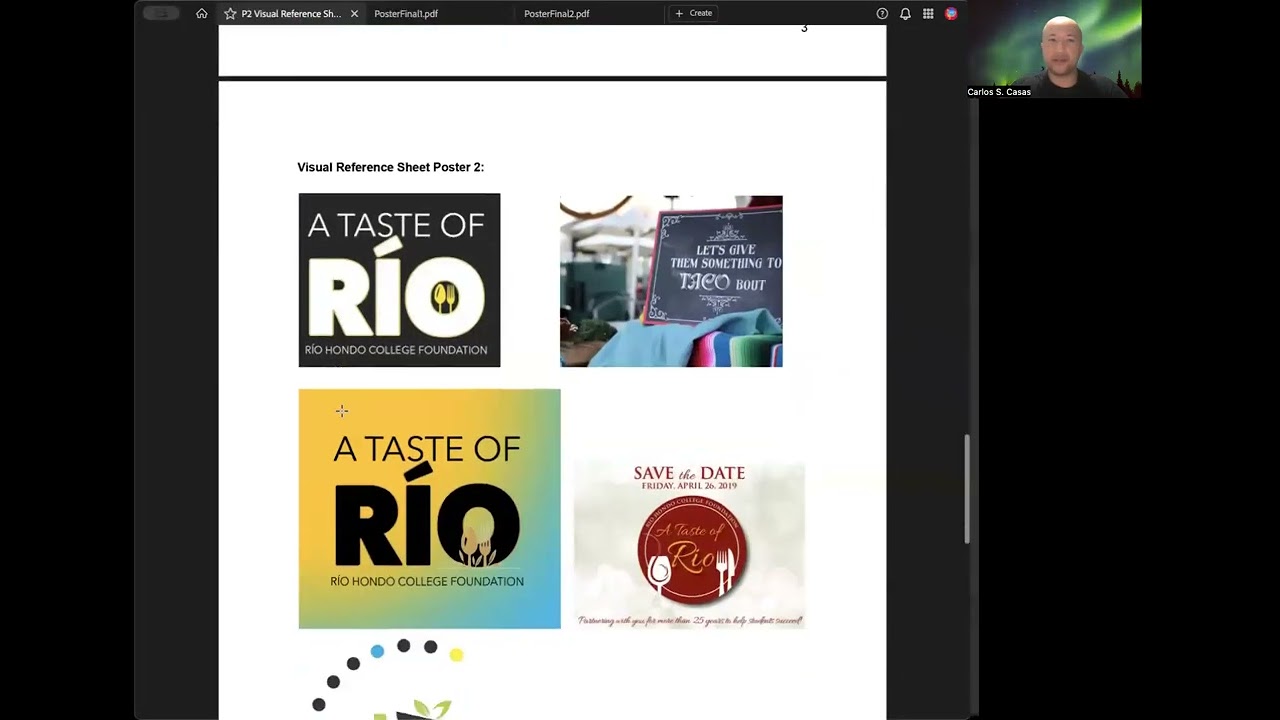Open the PosterFinal2.pdf tab
This screenshot has width=1280, height=720.
click(557, 14)
